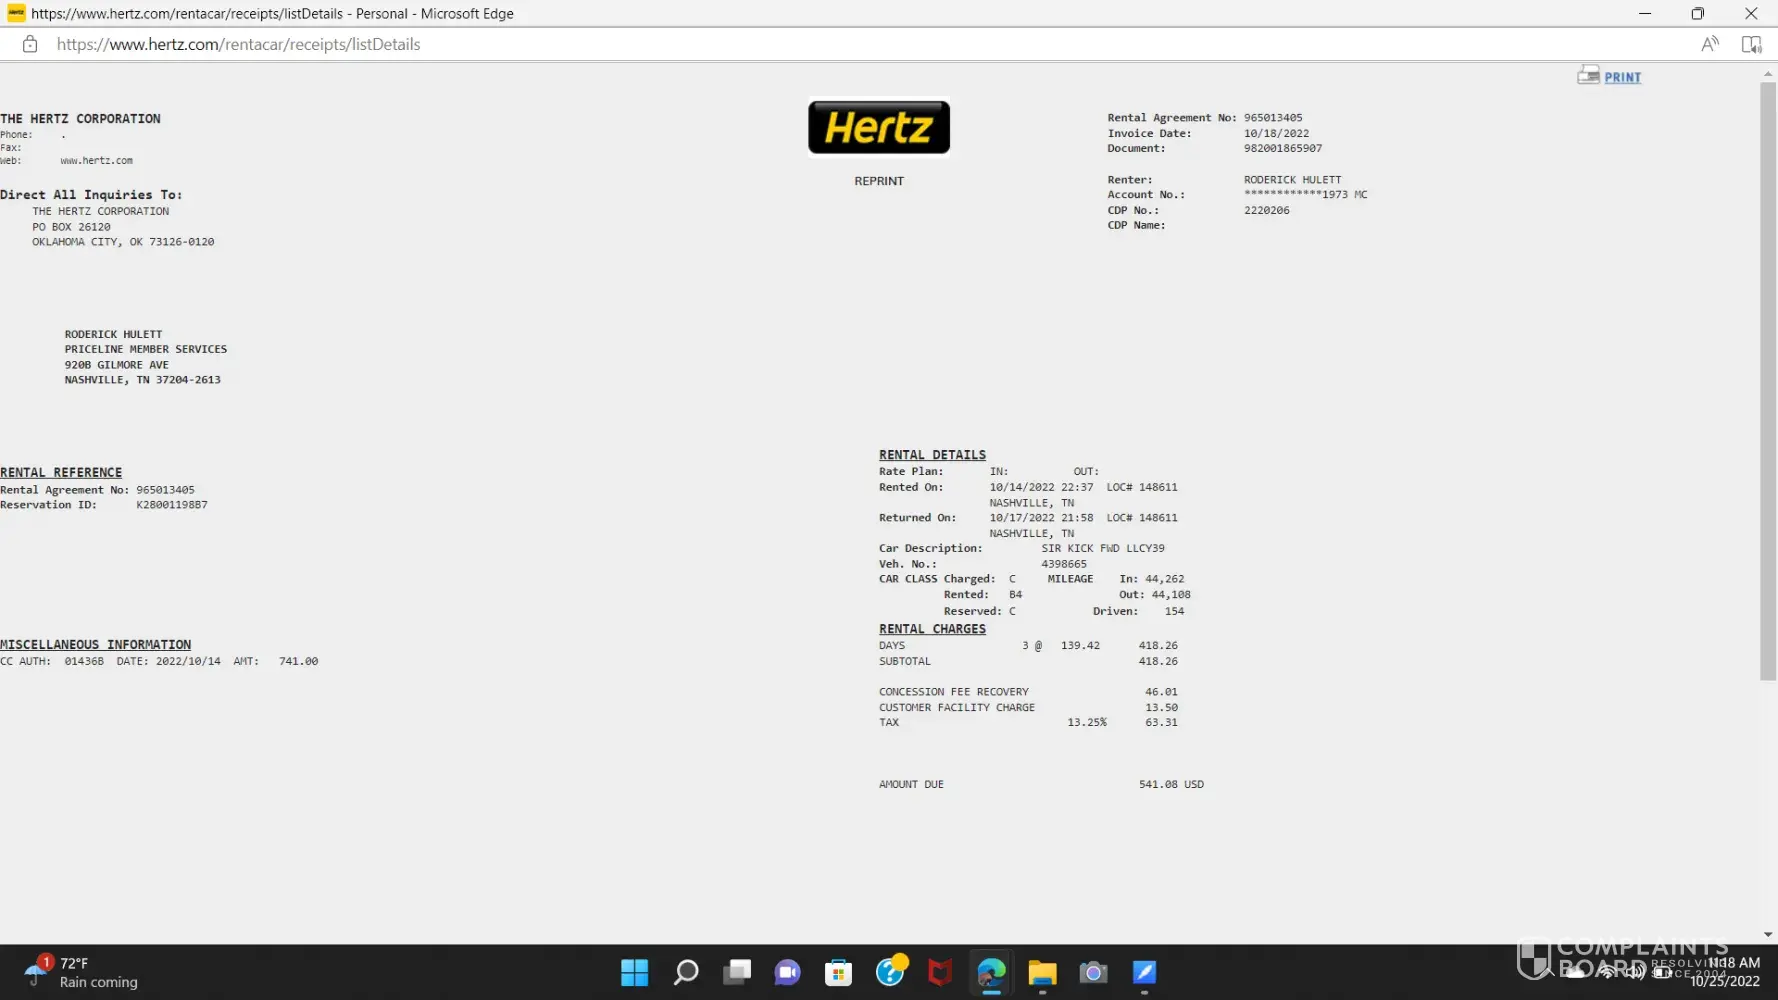1778x1000 pixels.
Task: Restore down the Edge window
Action: (1698, 13)
